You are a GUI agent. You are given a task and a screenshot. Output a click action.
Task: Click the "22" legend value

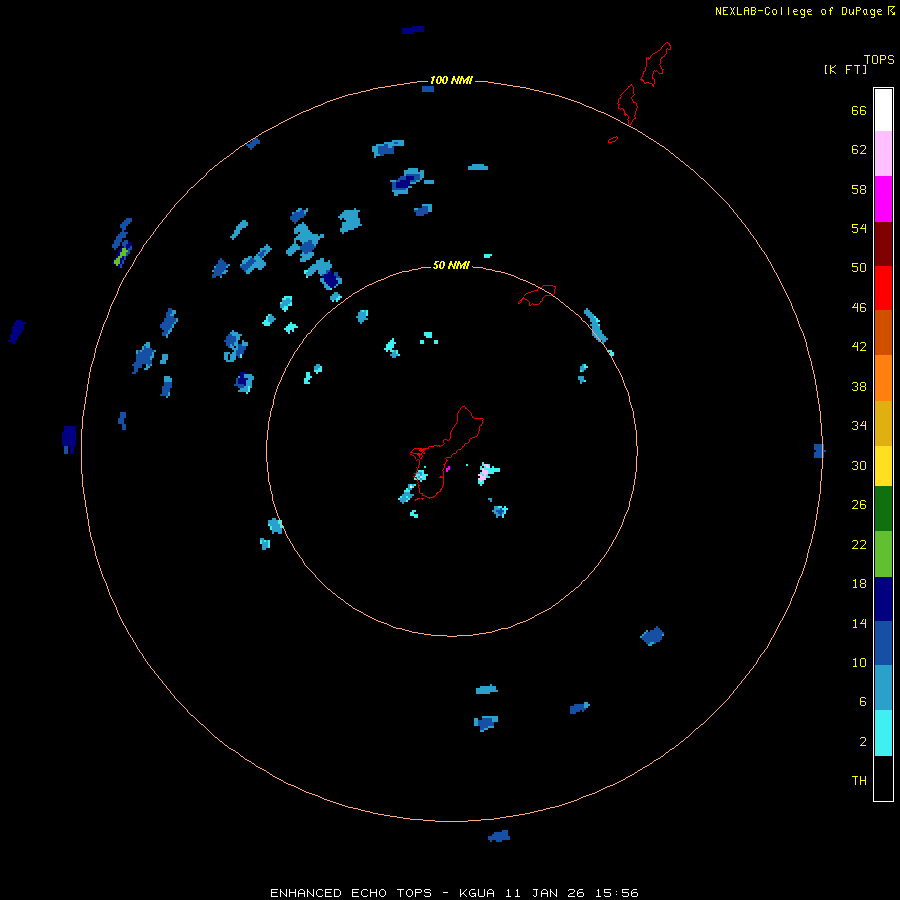(859, 544)
